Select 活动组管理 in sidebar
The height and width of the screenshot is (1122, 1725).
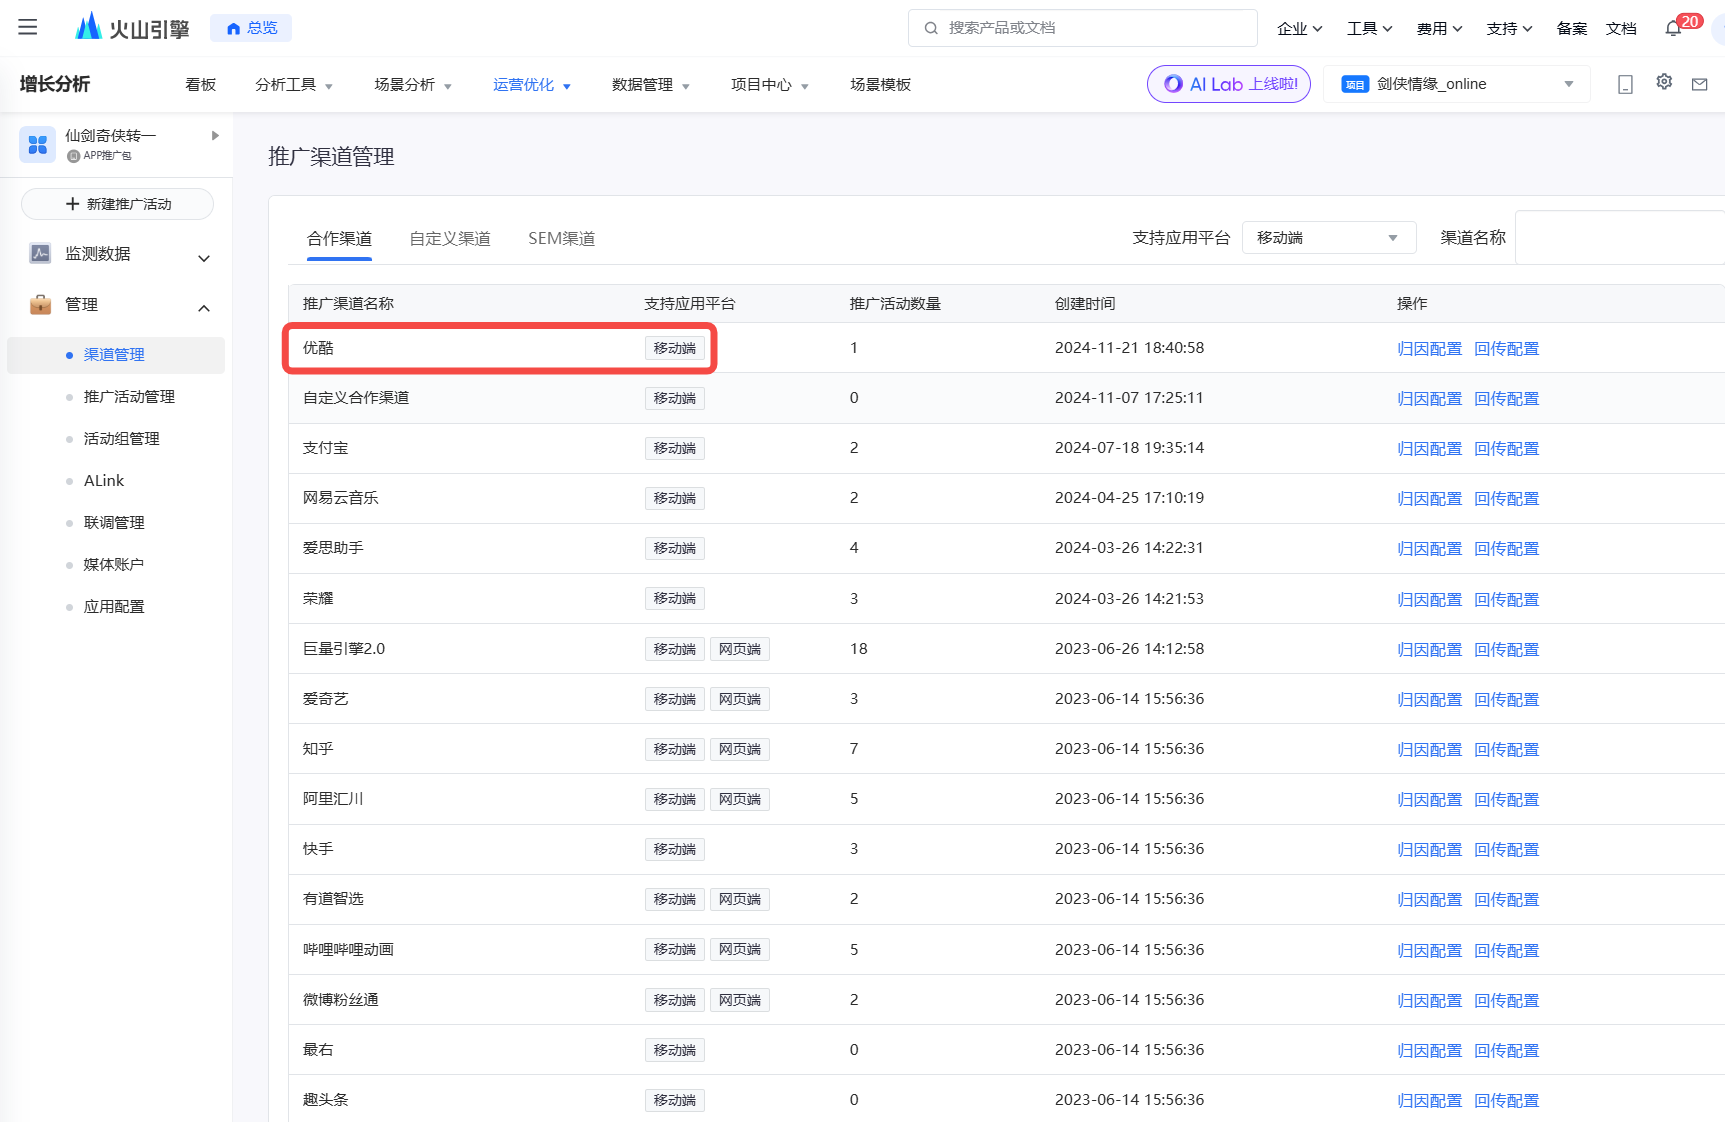(122, 439)
